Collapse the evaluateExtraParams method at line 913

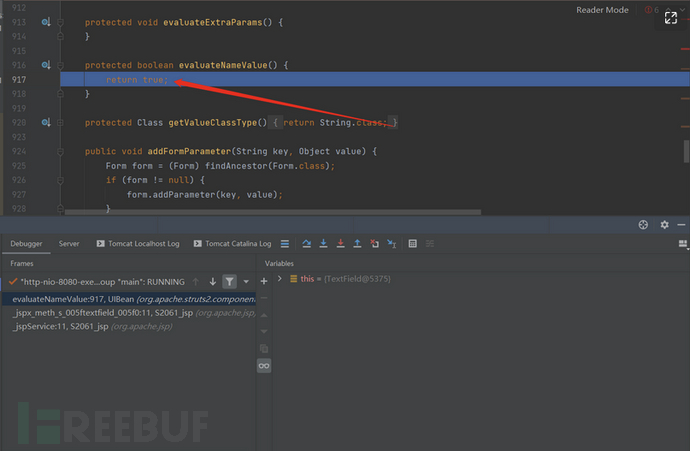(61, 22)
